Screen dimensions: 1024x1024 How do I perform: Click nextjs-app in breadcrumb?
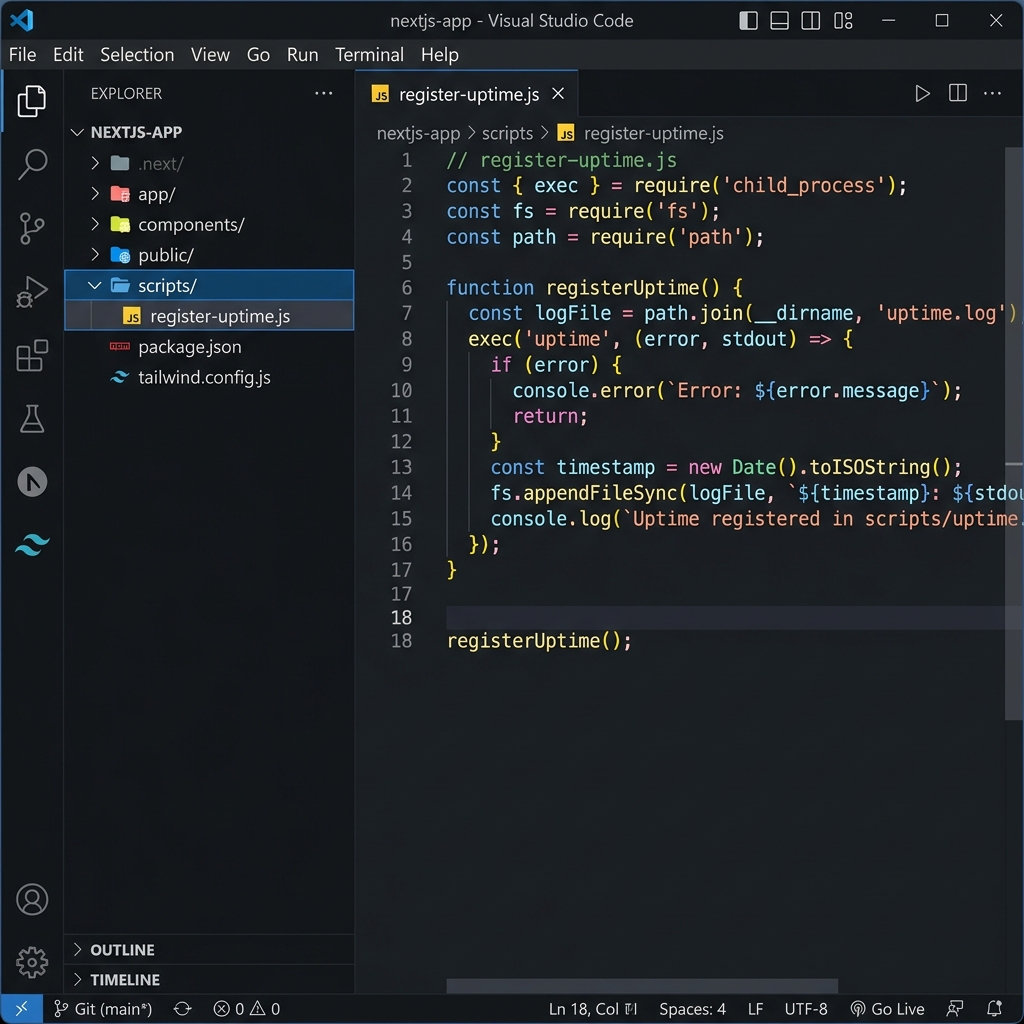(x=418, y=133)
